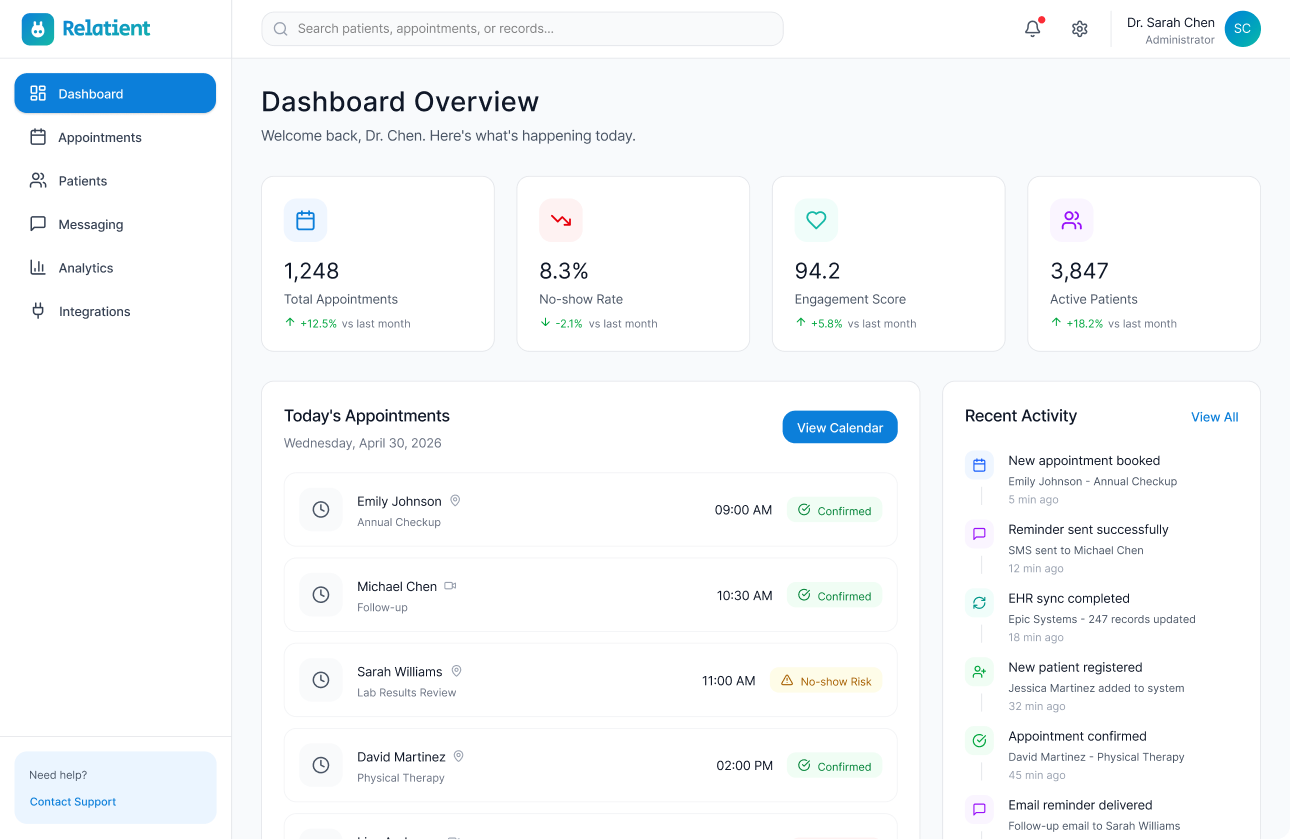The width and height of the screenshot is (1290, 840).
Task: Click the Total Appointments calendar icon
Action: click(x=306, y=220)
